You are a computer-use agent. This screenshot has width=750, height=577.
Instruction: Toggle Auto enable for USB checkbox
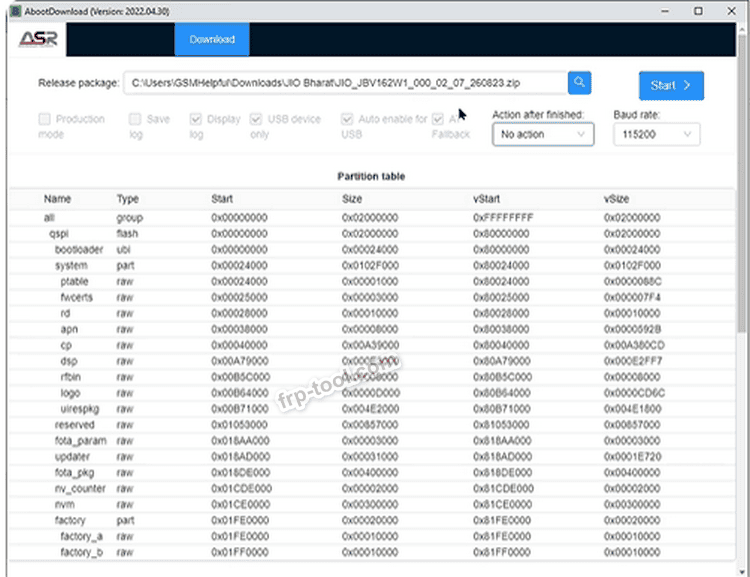(347, 119)
